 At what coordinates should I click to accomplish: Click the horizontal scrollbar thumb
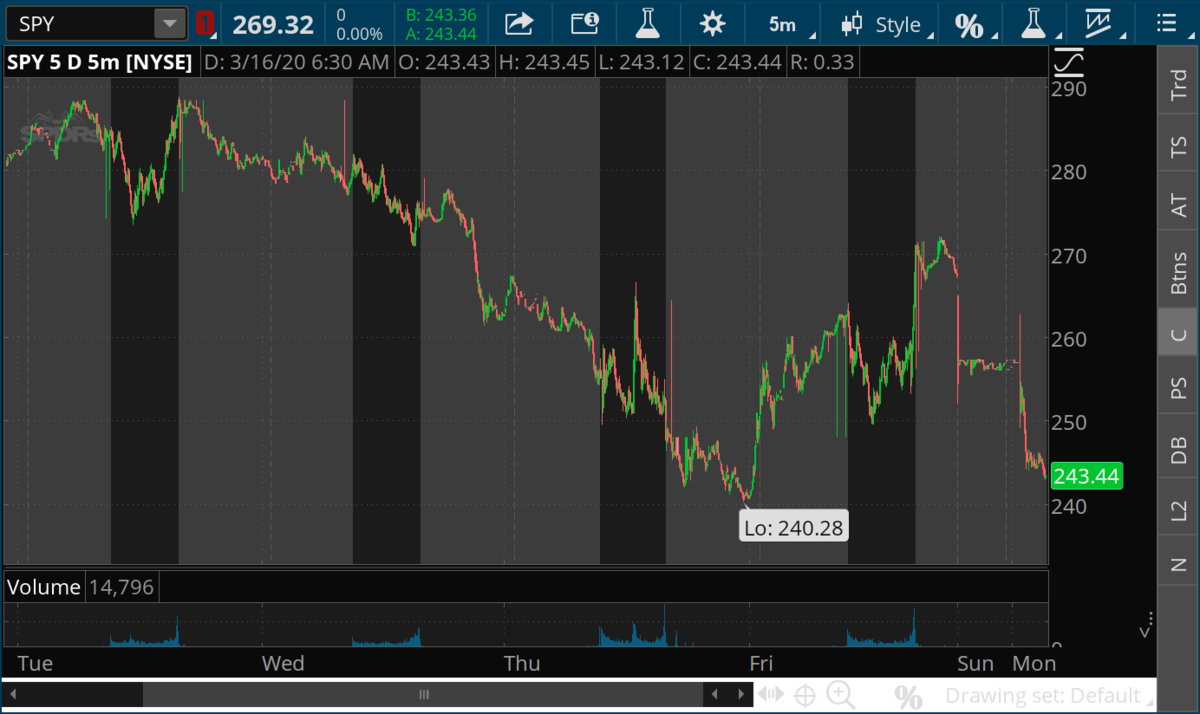click(423, 695)
